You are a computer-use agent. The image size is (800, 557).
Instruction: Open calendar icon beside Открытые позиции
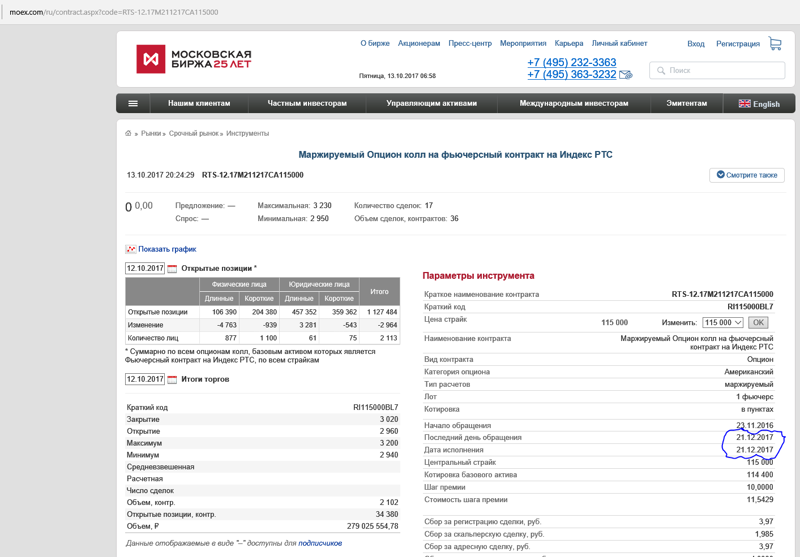pyautogui.click(x=172, y=268)
